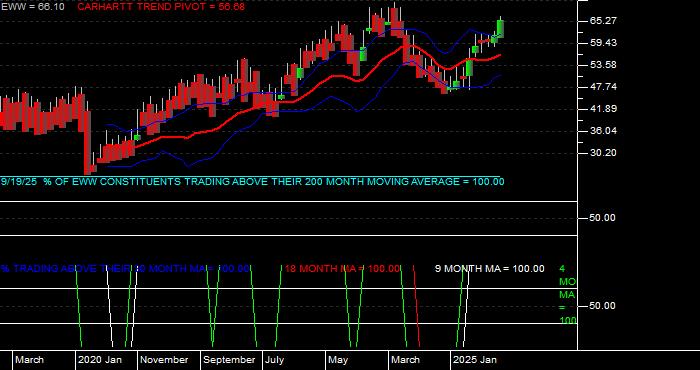Click the 18 MONTH MA = 100.00 label
Image resolution: width=700 pixels, height=370 pixels.
(342, 269)
